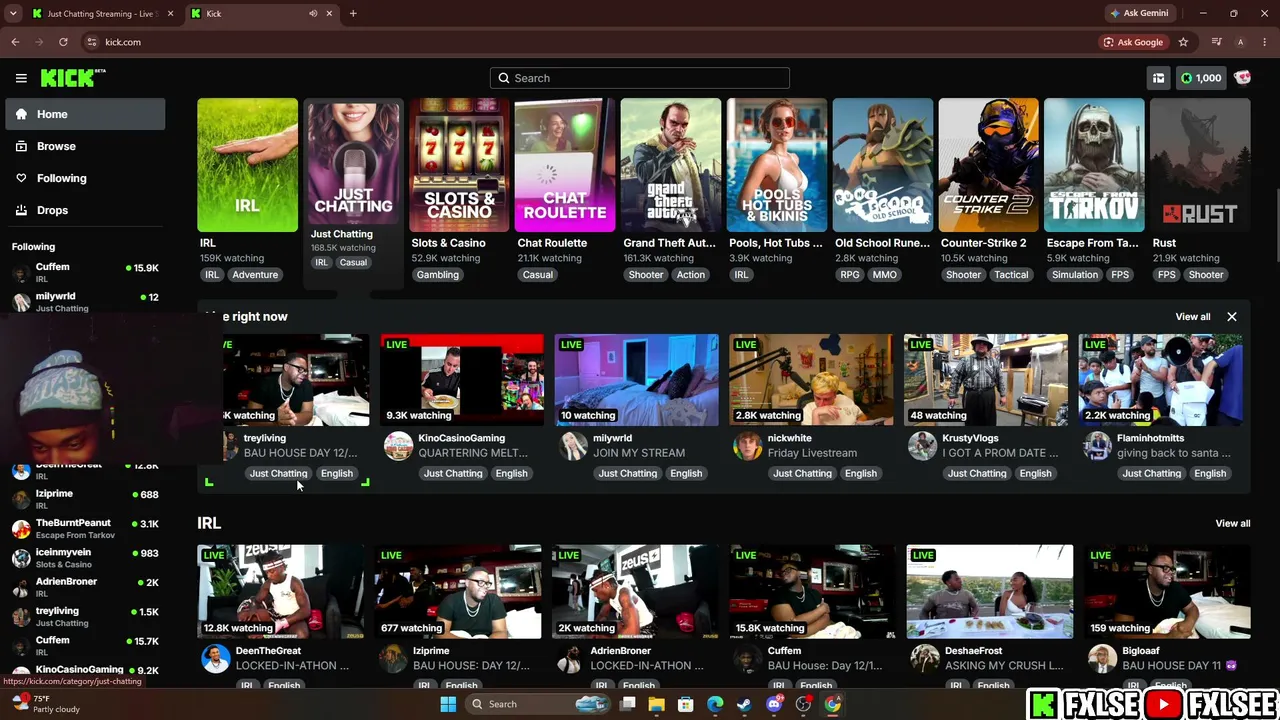The width and height of the screenshot is (1280, 720).
Task: Dismiss the live right now section
Action: 1232,317
